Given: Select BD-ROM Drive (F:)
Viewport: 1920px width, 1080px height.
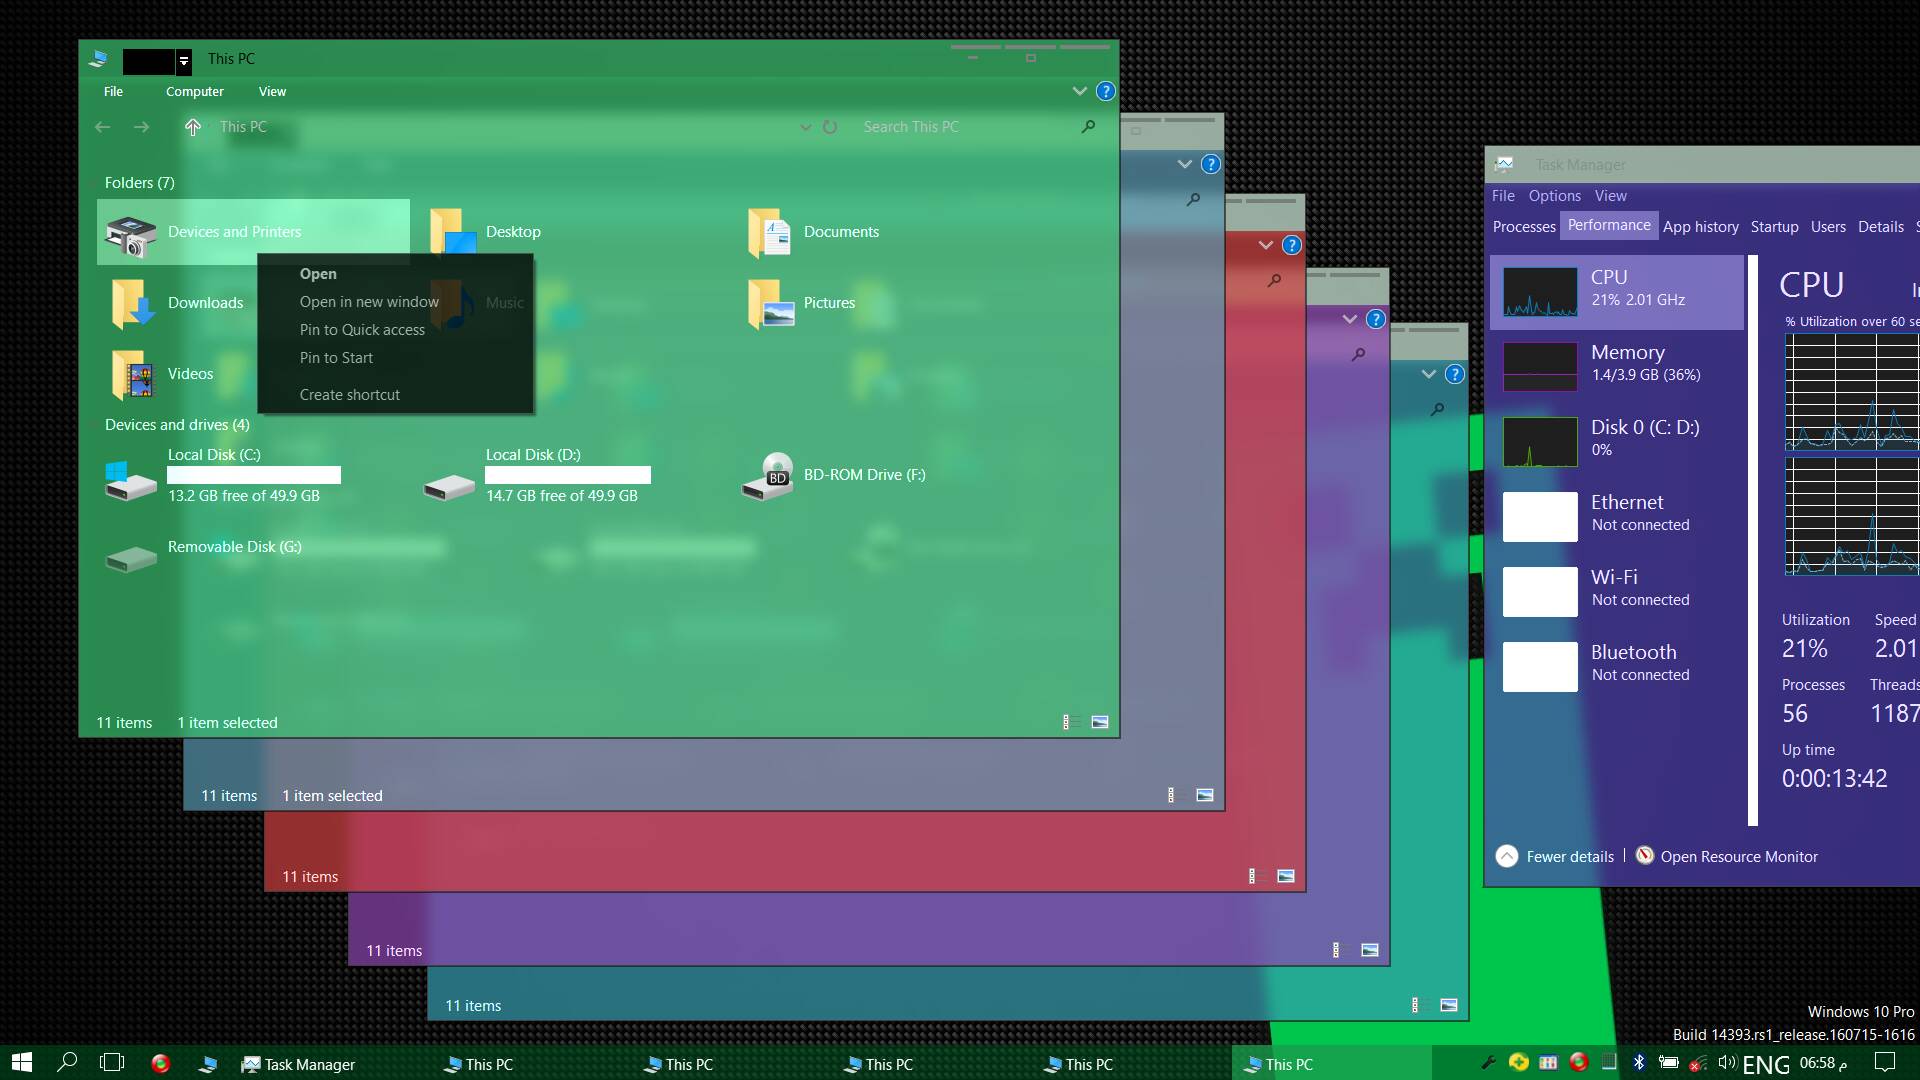Looking at the screenshot, I should [x=834, y=475].
